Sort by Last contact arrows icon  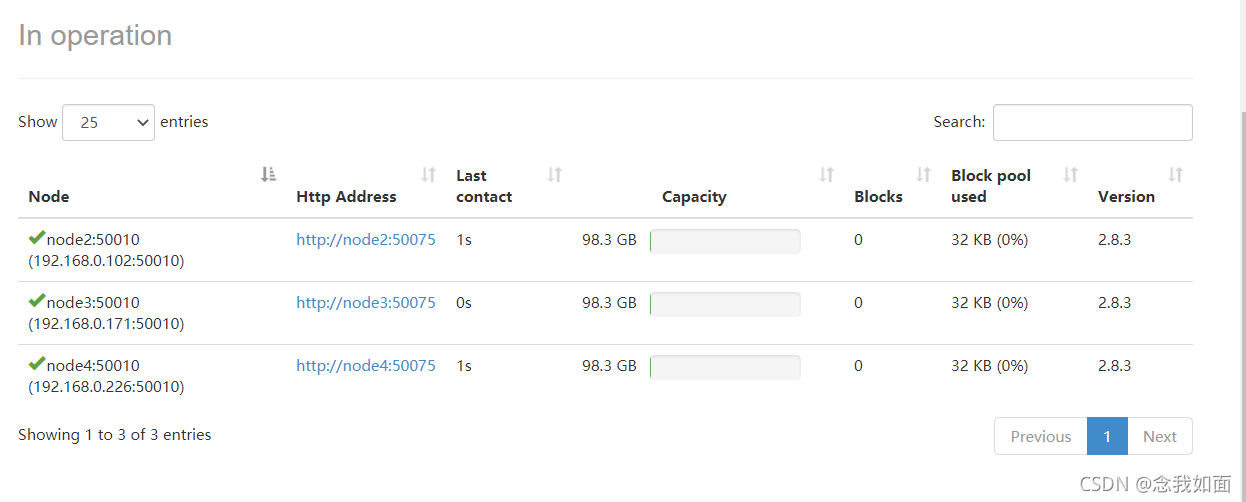[554, 175]
